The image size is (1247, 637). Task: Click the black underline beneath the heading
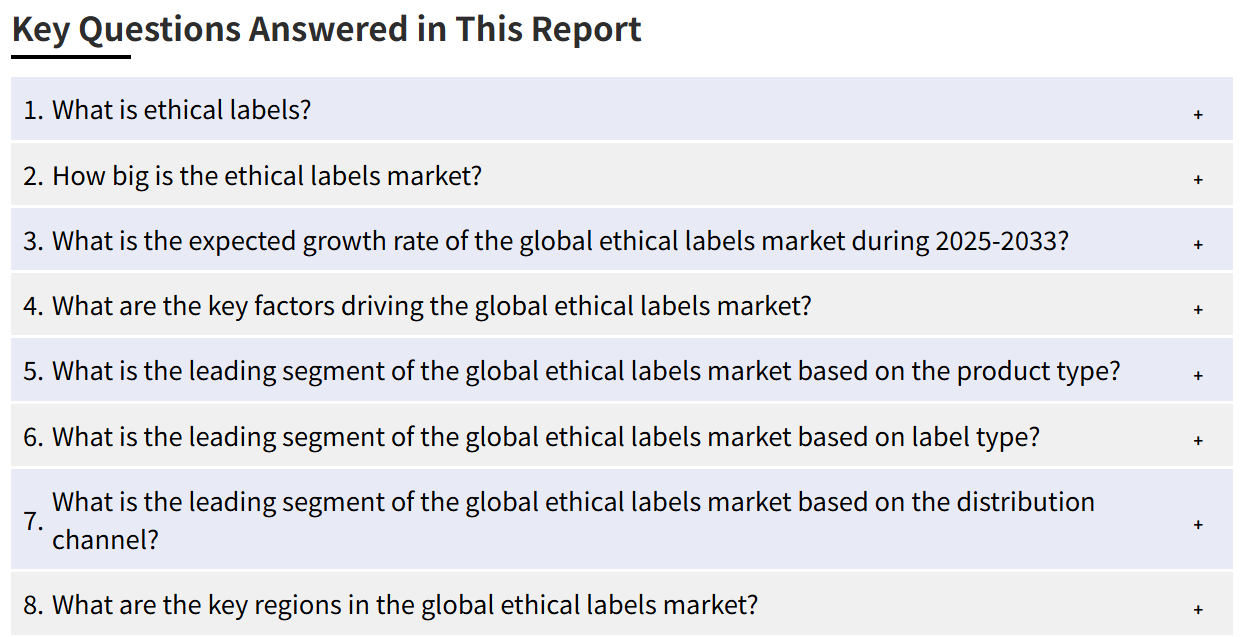71,57
